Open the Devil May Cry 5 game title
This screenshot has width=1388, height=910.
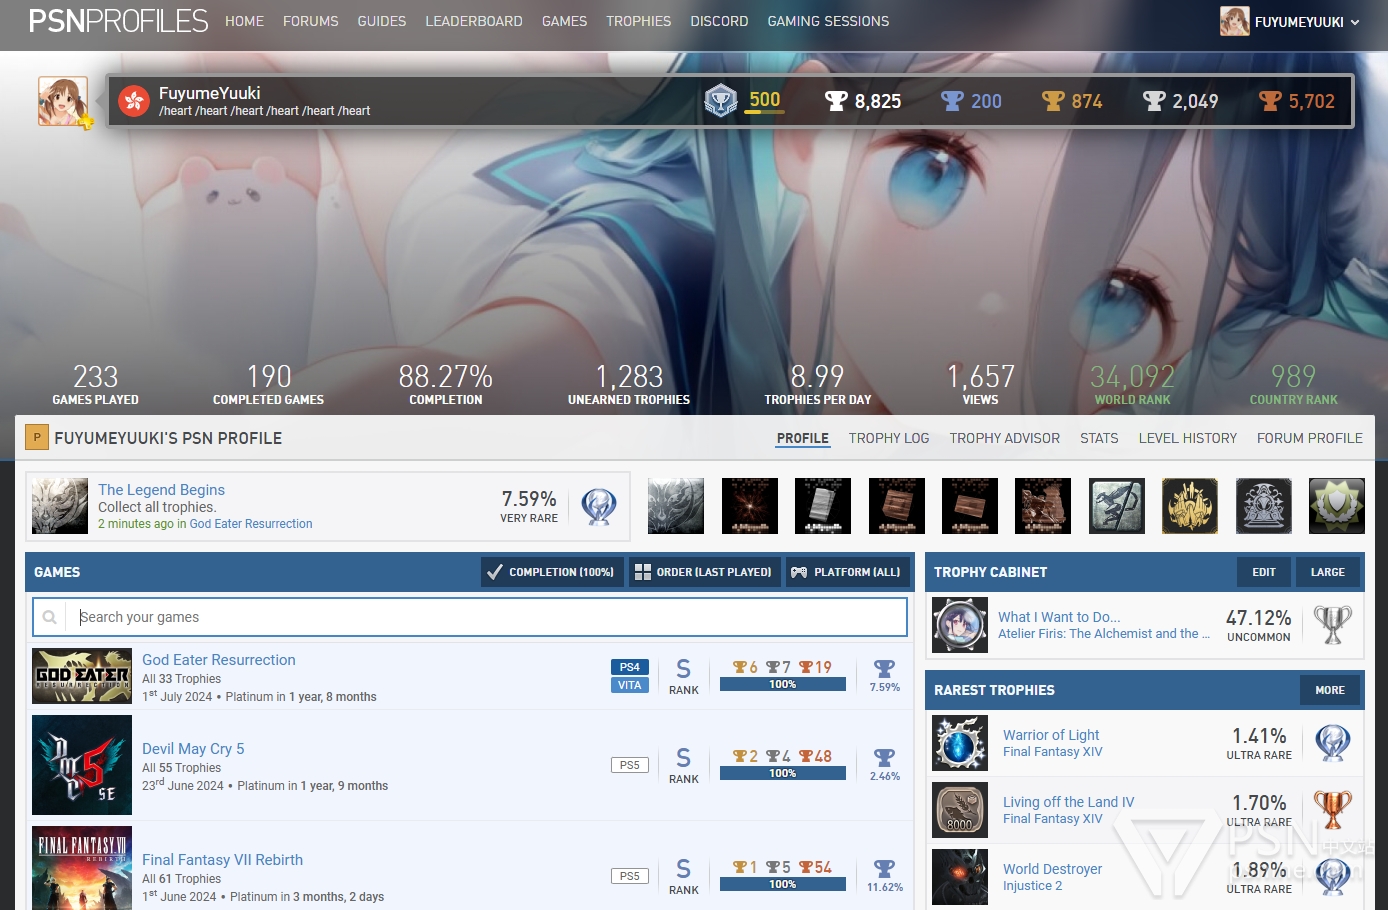point(193,749)
